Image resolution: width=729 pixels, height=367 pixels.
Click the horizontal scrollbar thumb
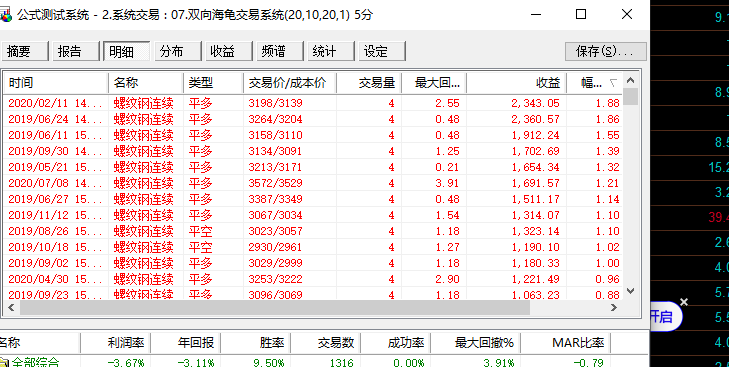pyautogui.click(x=275, y=307)
